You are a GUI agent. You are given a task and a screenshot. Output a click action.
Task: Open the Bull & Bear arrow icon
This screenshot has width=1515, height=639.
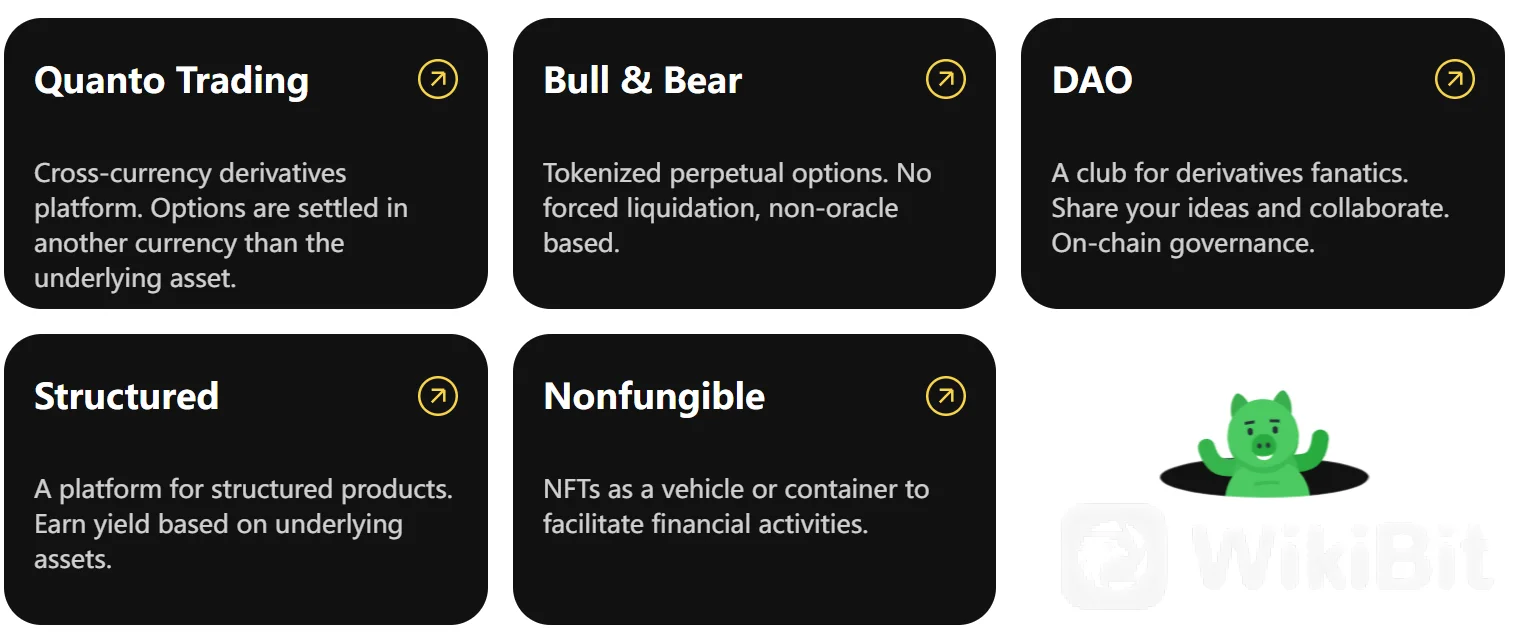[946, 79]
